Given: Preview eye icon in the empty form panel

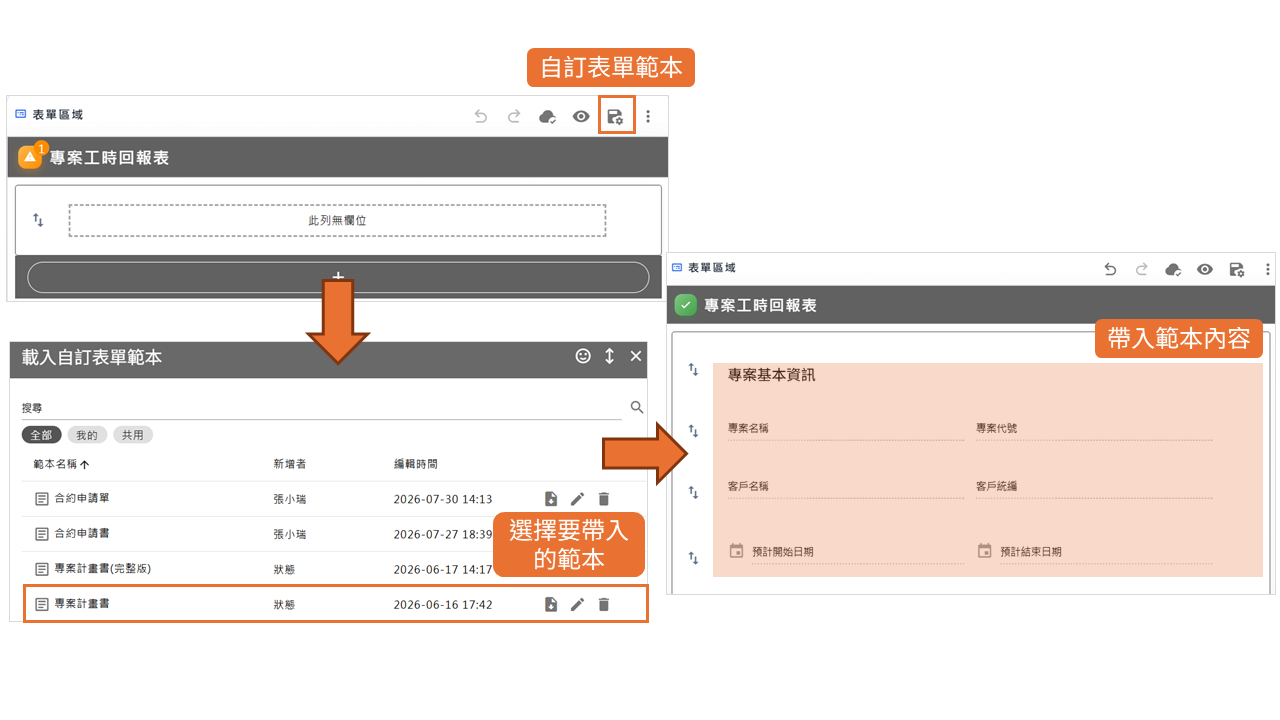Looking at the screenshot, I should pos(581,116).
